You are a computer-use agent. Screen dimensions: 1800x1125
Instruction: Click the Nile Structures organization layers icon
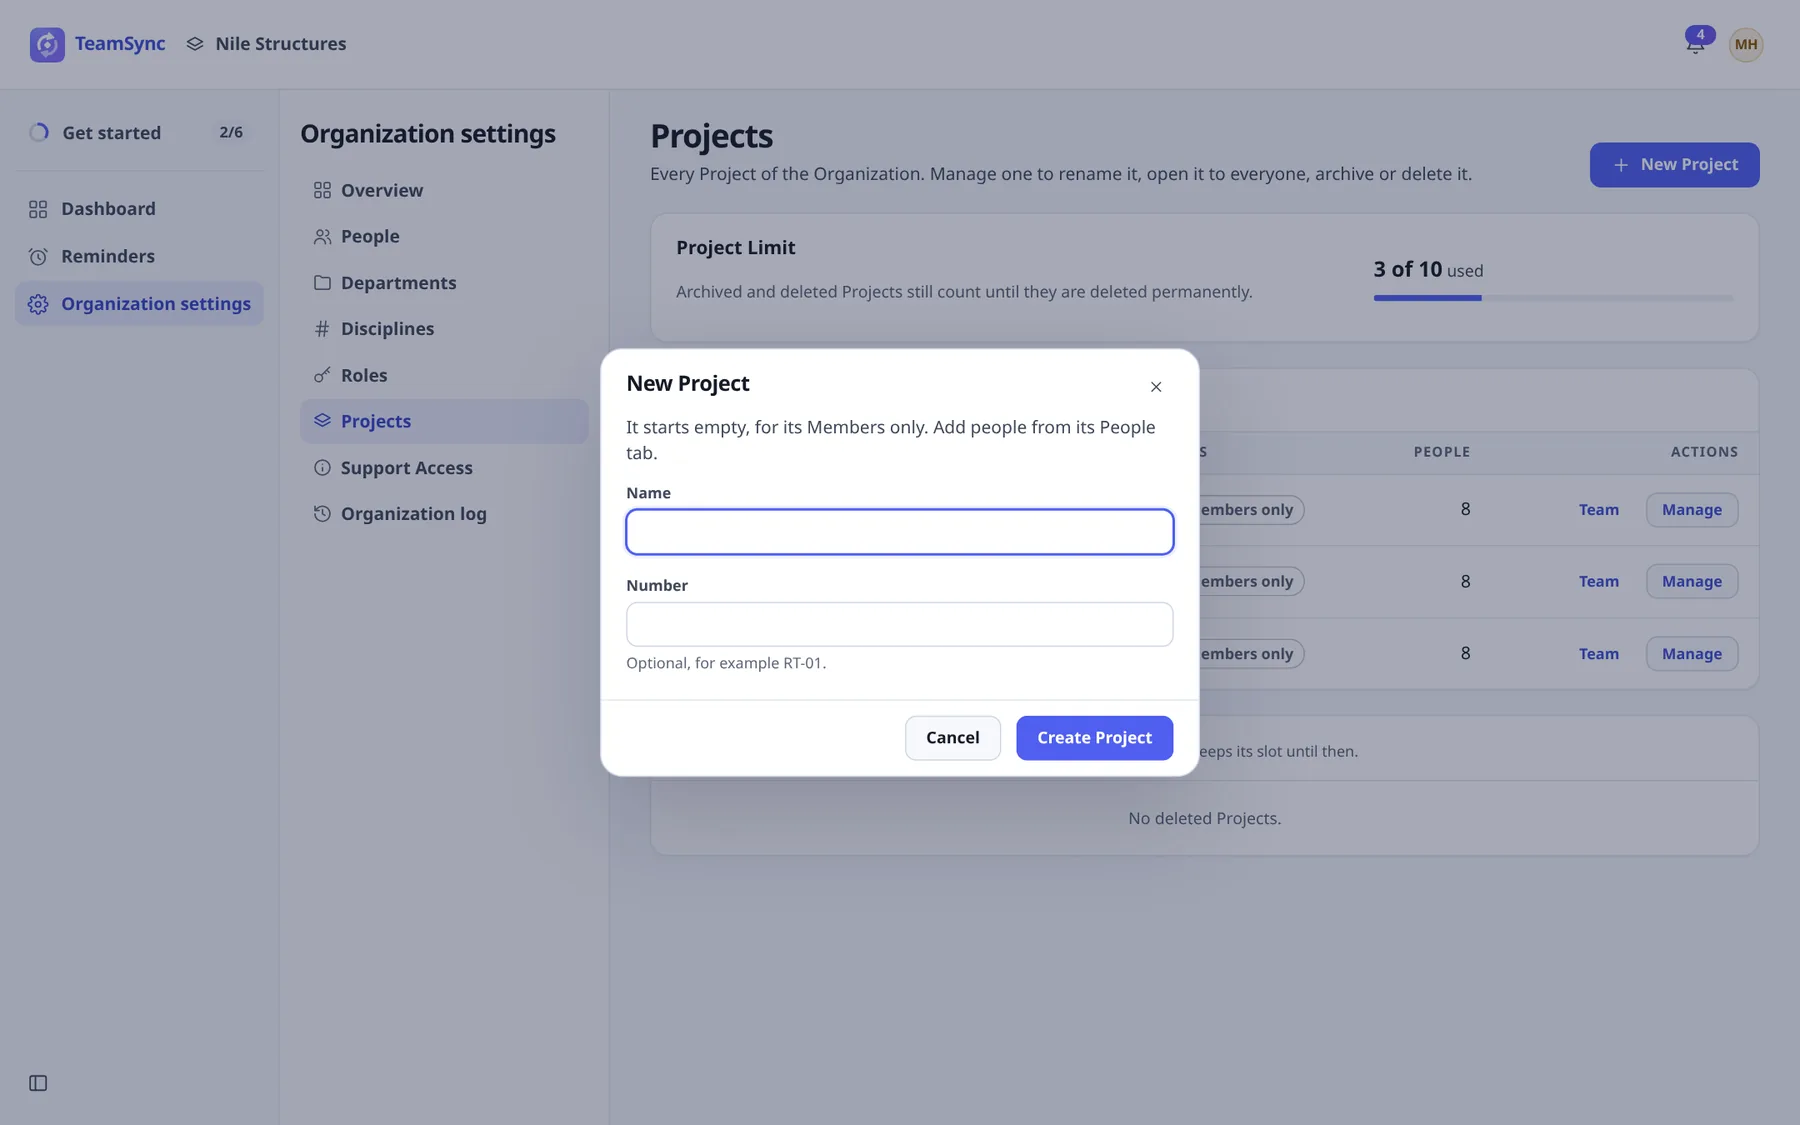195,44
